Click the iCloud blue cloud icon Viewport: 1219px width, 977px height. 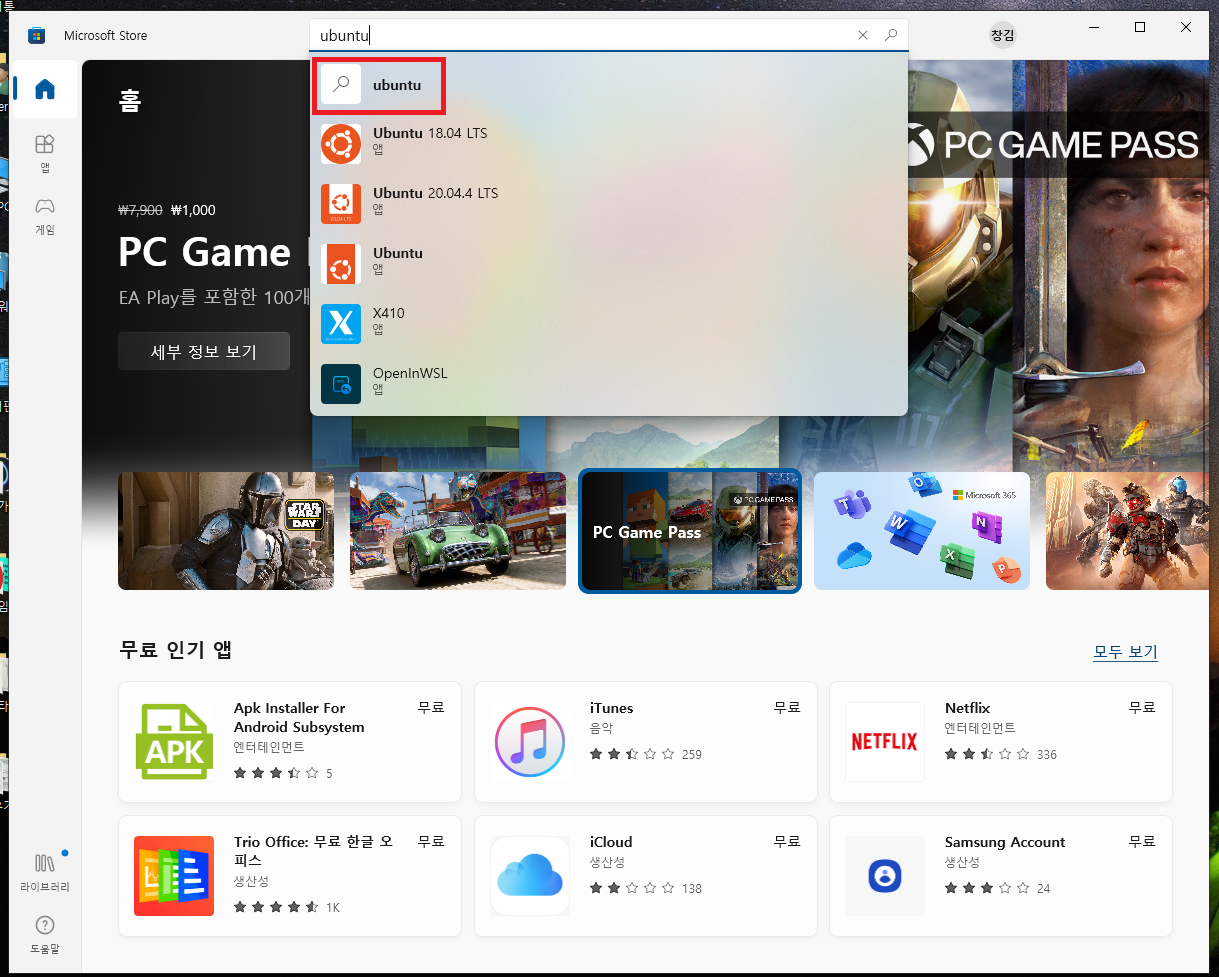pos(530,876)
